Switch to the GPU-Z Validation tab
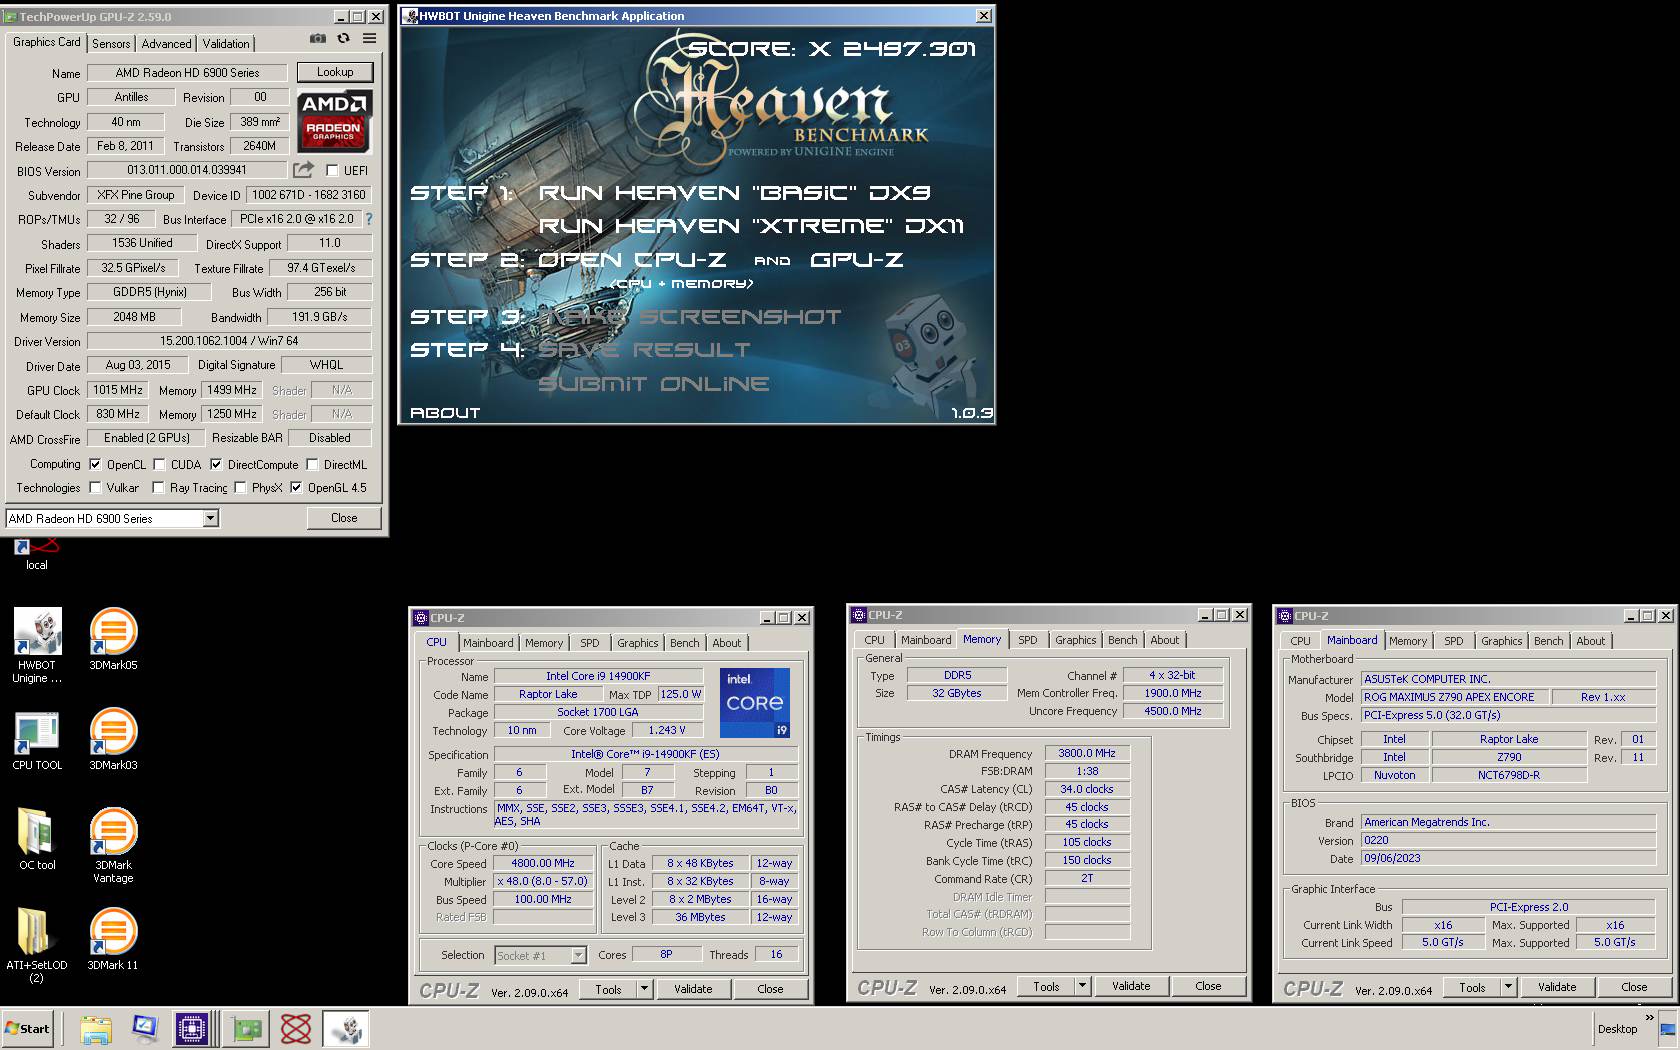1680x1050 pixels. (226, 43)
